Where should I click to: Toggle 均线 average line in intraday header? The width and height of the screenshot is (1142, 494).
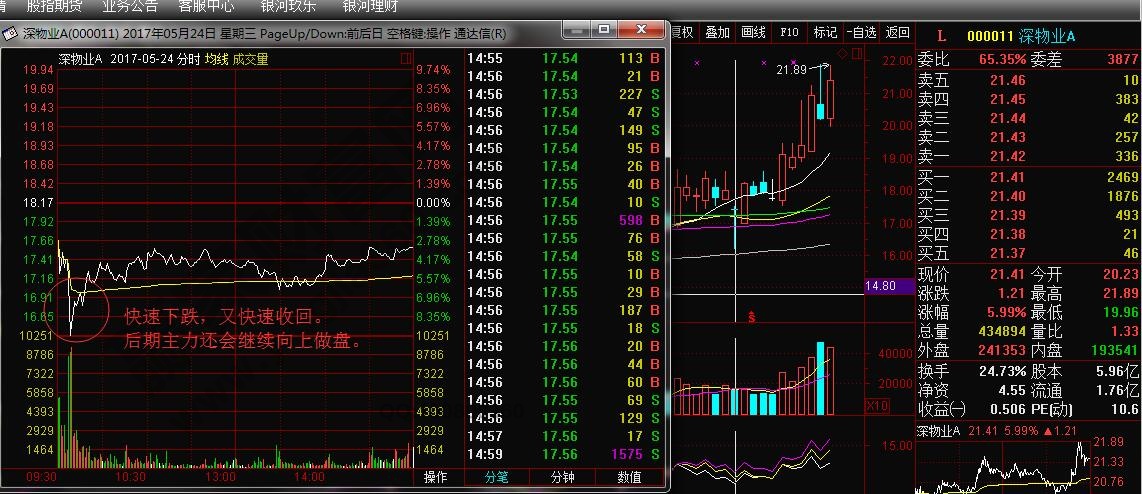pos(215,59)
